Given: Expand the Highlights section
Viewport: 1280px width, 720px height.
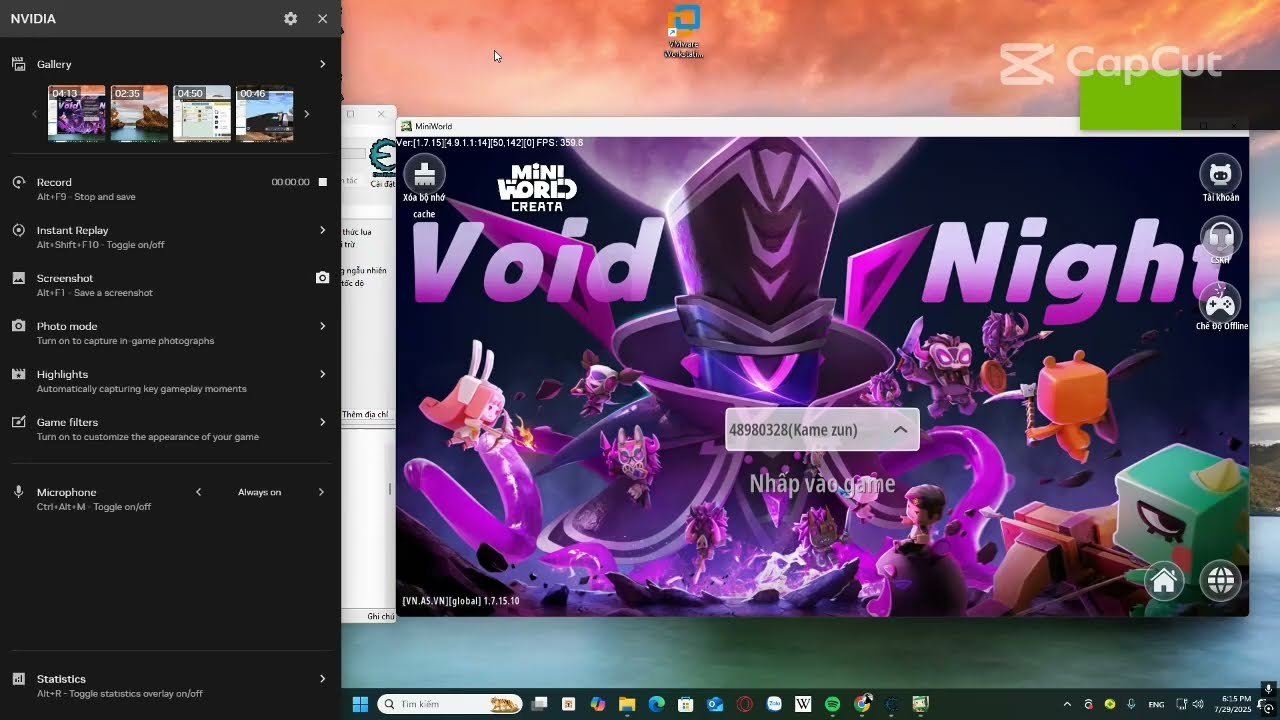Looking at the screenshot, I should [x=322, y=374].
